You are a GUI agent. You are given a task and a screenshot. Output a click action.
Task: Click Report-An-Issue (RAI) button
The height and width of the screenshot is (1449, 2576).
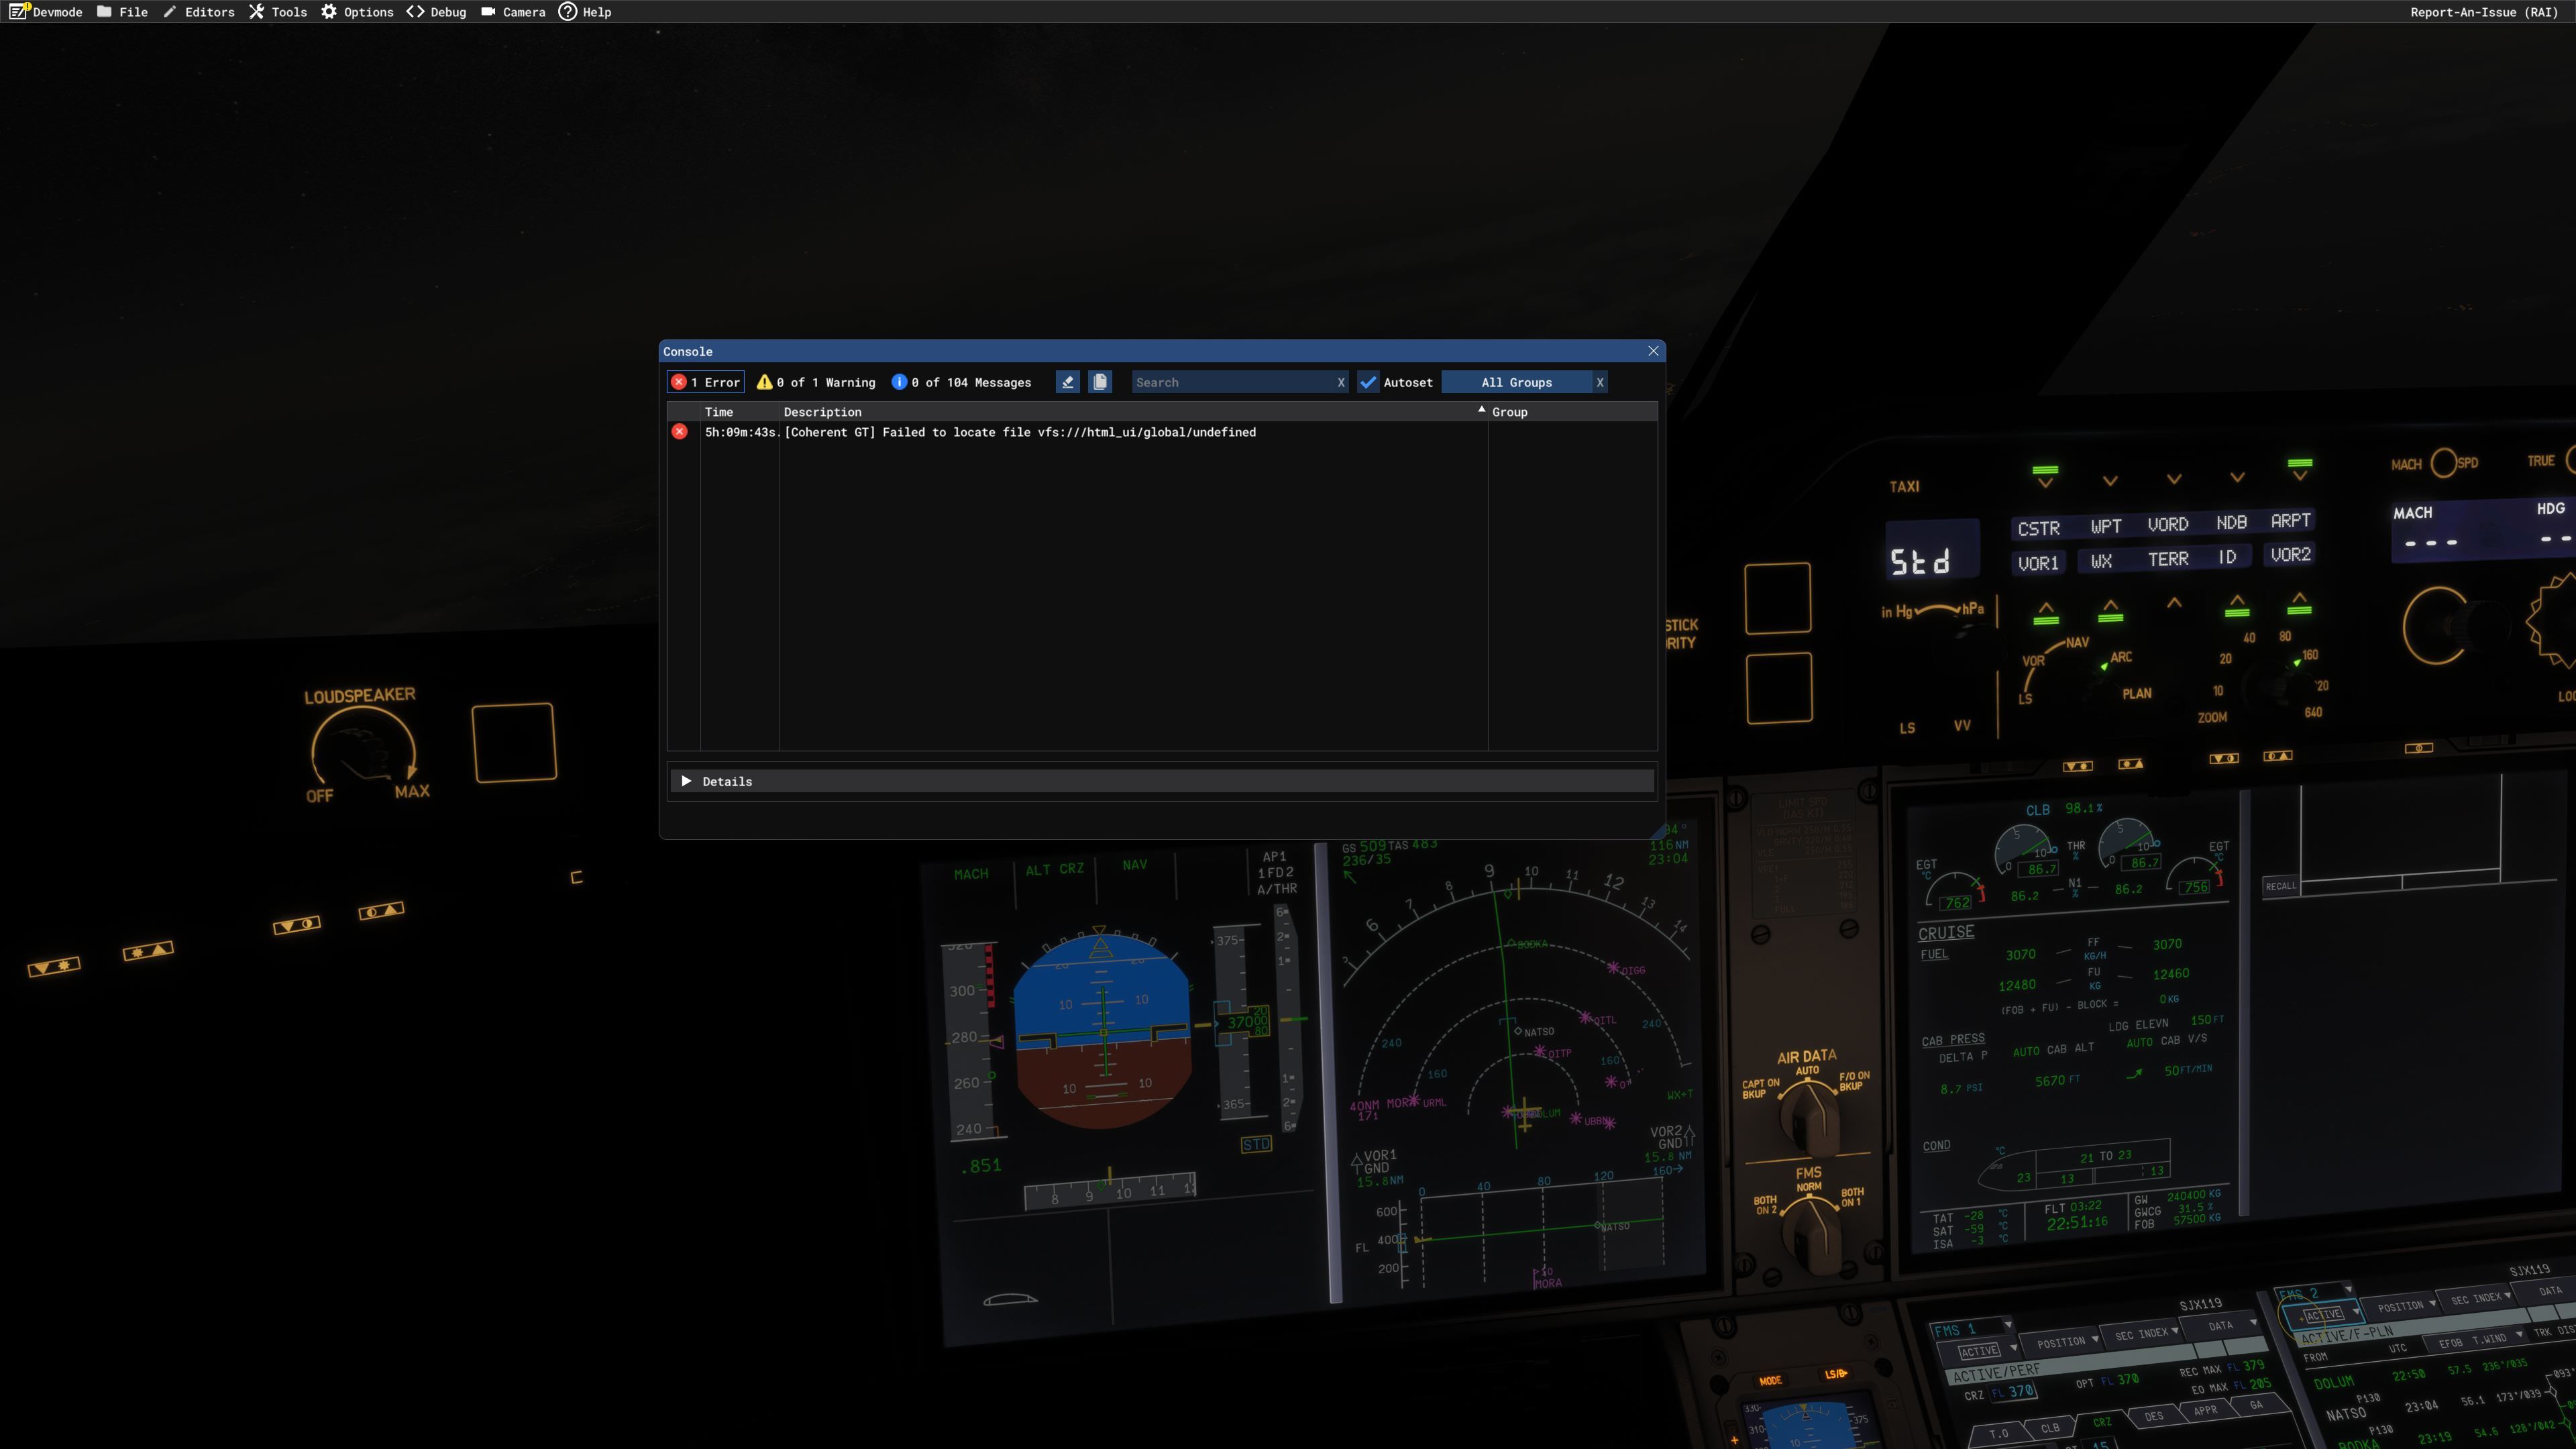[x=2483, y=12]
